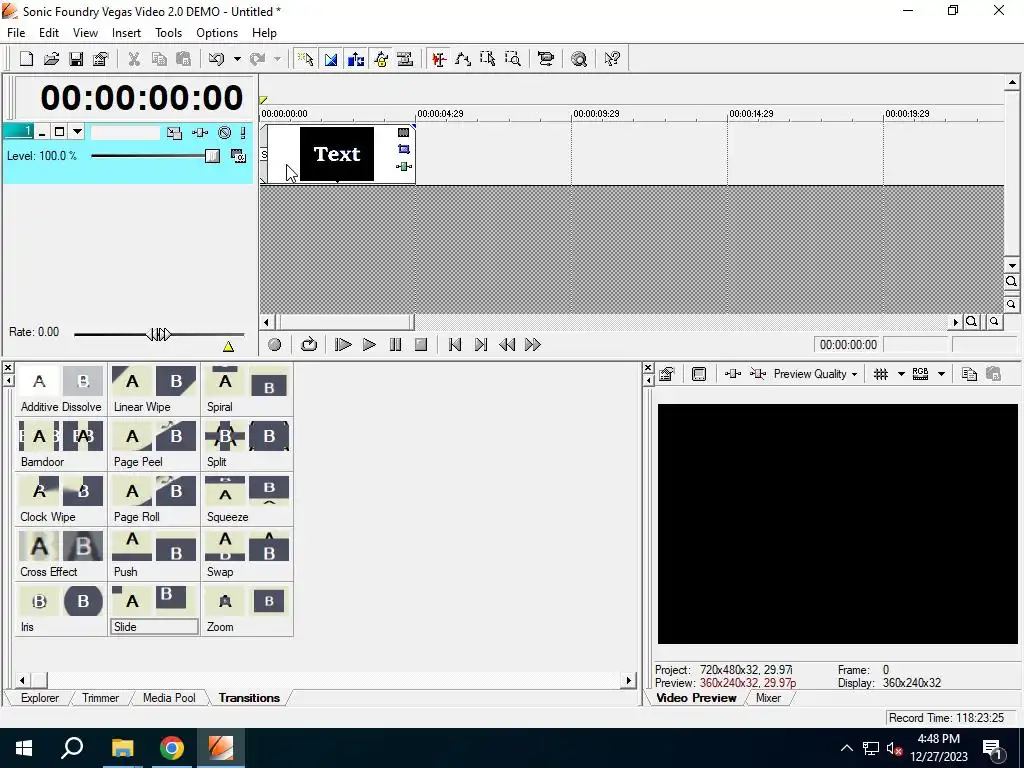Switch to the Explorer tab
1024x768 pixels.
tap(40, 697)
